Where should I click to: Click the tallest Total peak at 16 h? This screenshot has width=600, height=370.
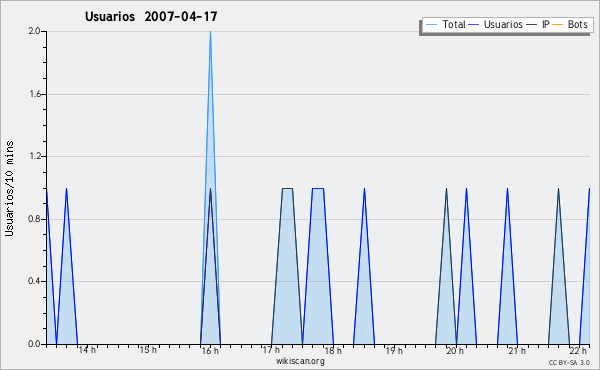click(210, 32)
